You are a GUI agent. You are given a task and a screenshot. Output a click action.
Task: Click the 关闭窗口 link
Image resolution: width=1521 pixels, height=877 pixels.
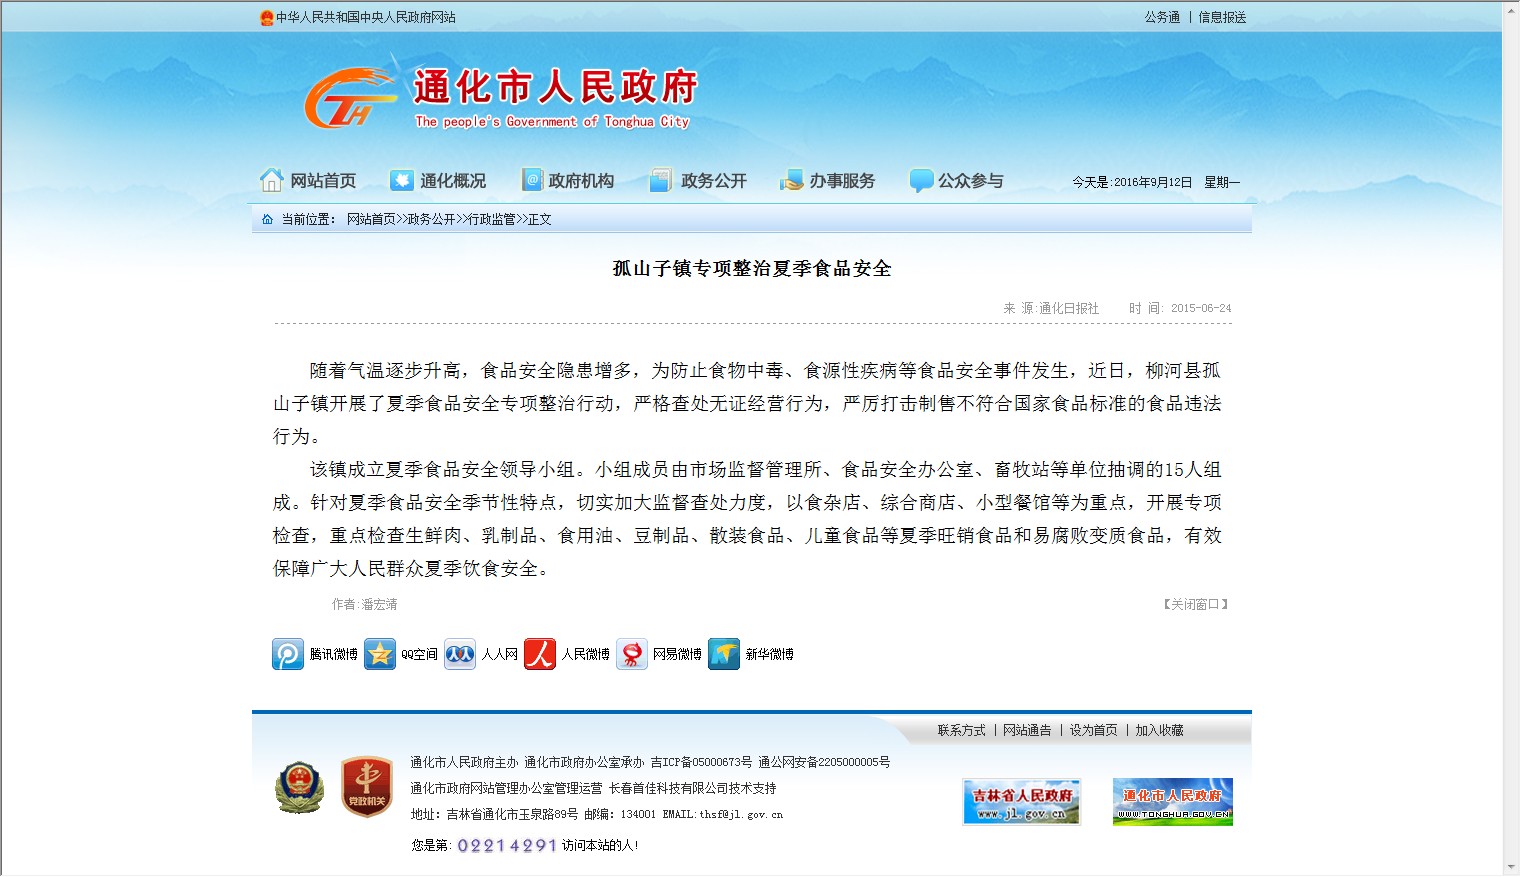click(x=1195, y=605)
